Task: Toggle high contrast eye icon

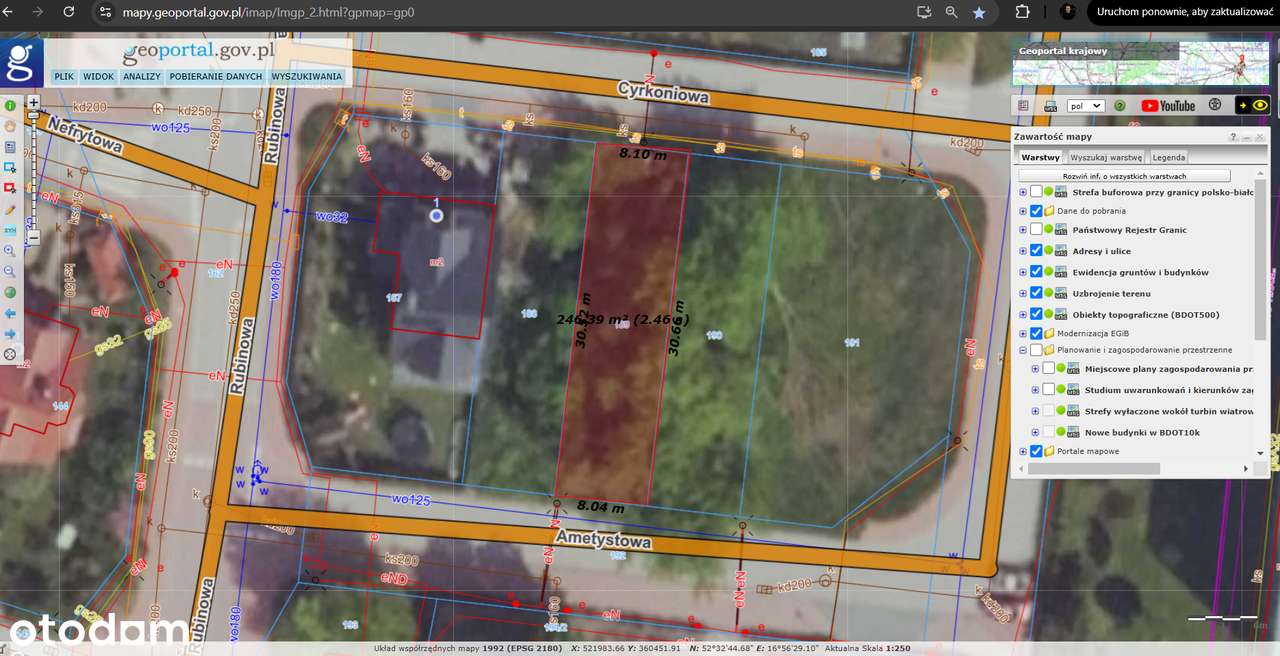Action: click(x=1254, y=105)
